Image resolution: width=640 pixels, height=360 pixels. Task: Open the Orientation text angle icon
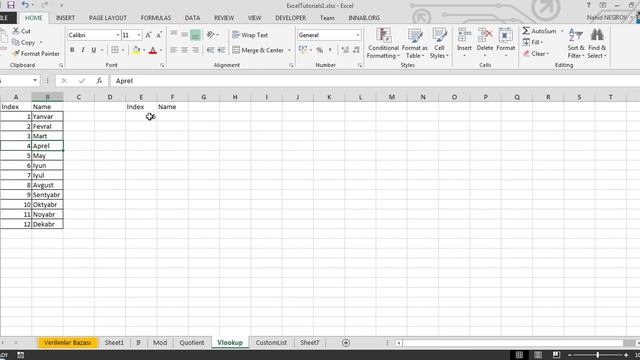[x=211, y=35]
